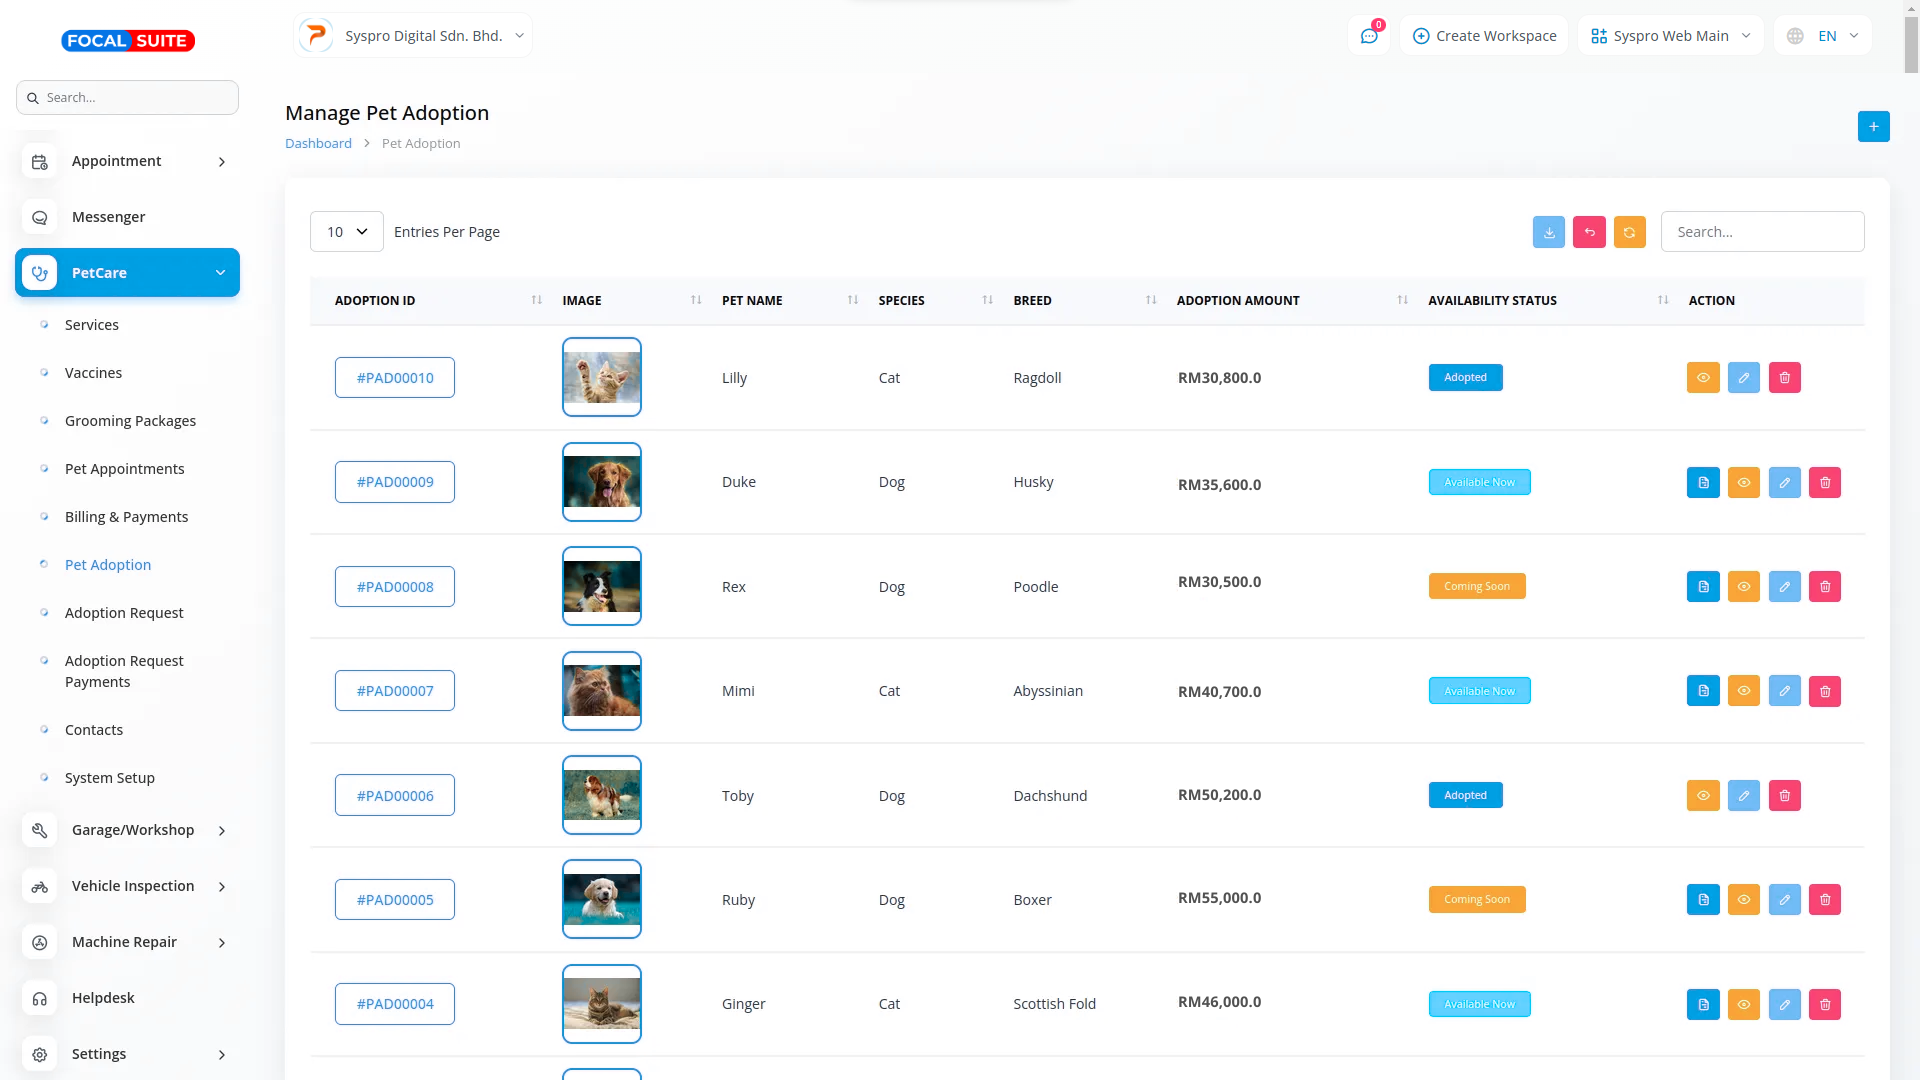Delete the Lilly adoption record
Screen dimensions: 1920x1080
[x=1784, y=378]
